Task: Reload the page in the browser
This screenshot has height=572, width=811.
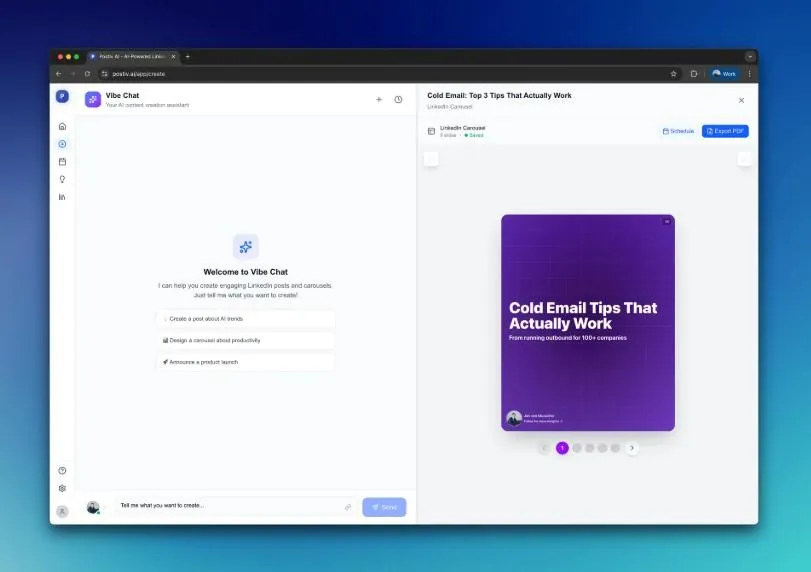Action: 87,74
